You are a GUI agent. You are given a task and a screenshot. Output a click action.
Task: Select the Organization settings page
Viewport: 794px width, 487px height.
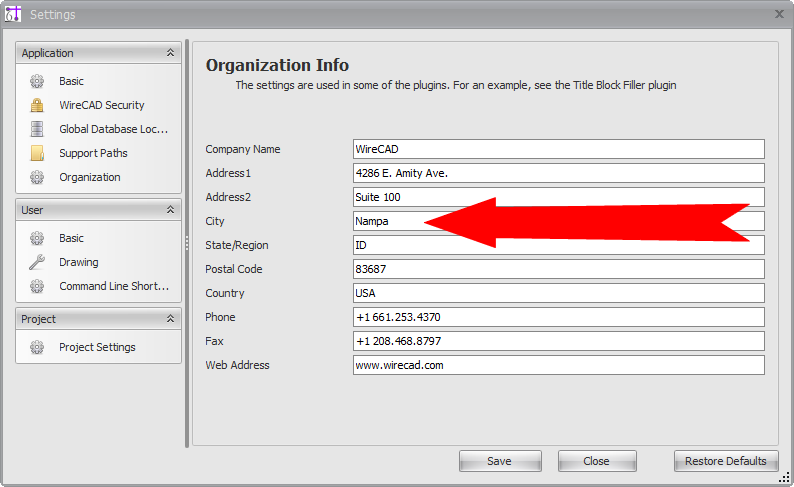coord(90,177)
